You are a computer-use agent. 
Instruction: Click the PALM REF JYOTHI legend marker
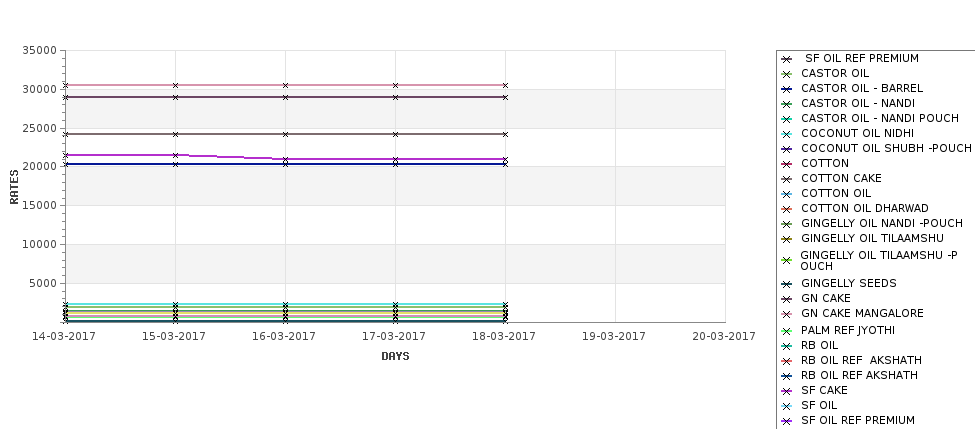coord(787,331)
